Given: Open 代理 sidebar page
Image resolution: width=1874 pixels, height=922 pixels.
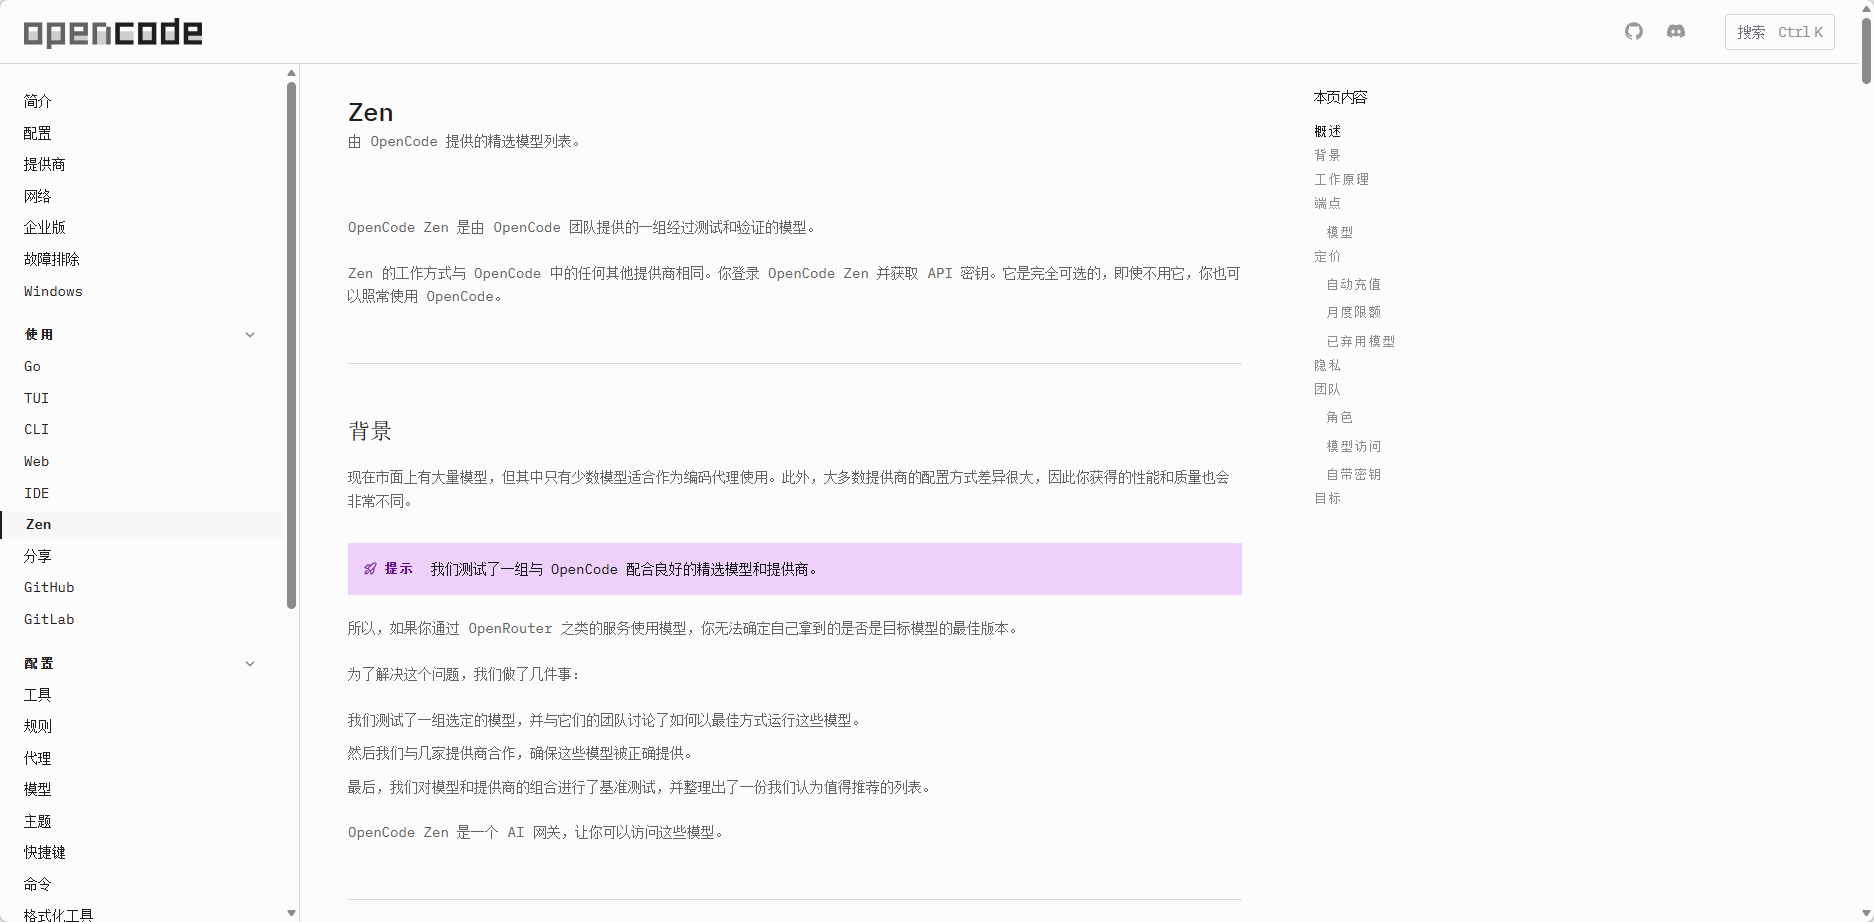Looking at the screenshot, I should coord(38,758).
